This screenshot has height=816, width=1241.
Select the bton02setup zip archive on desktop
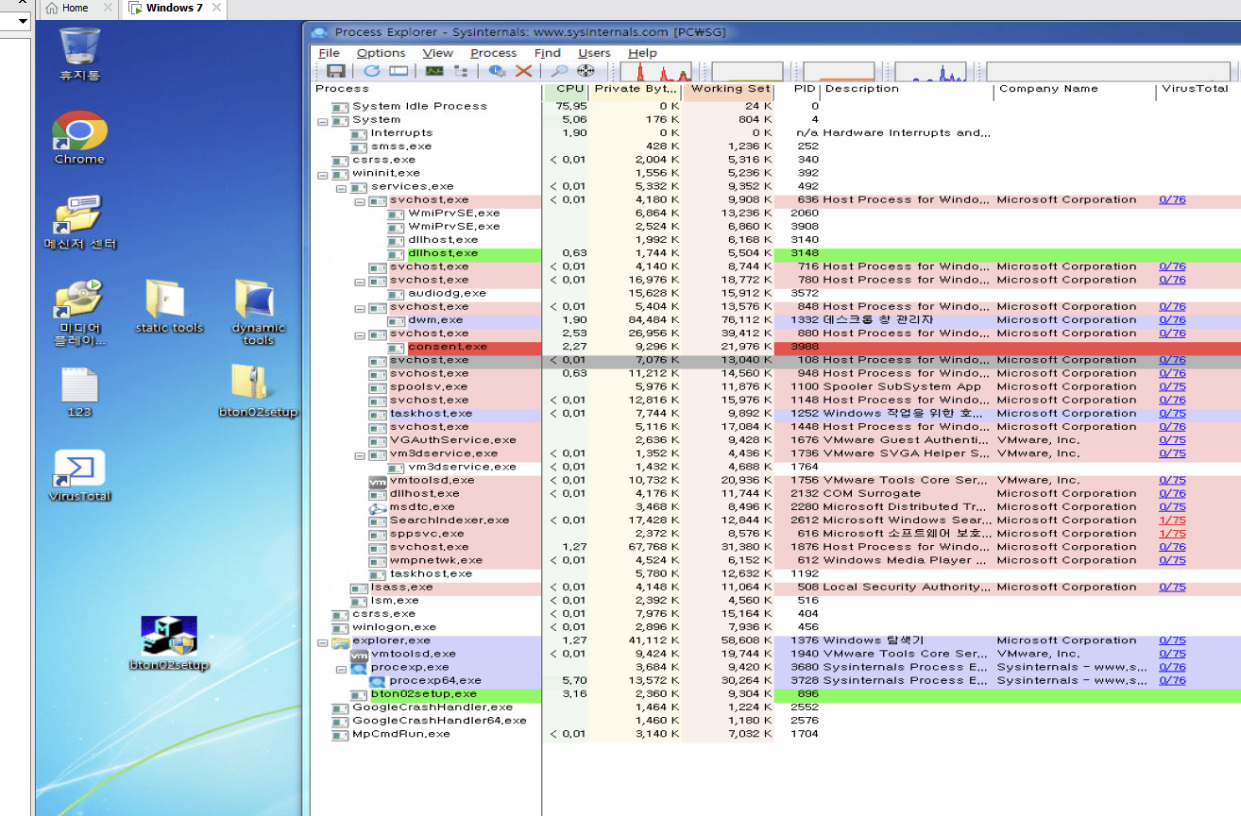point(258,390)
